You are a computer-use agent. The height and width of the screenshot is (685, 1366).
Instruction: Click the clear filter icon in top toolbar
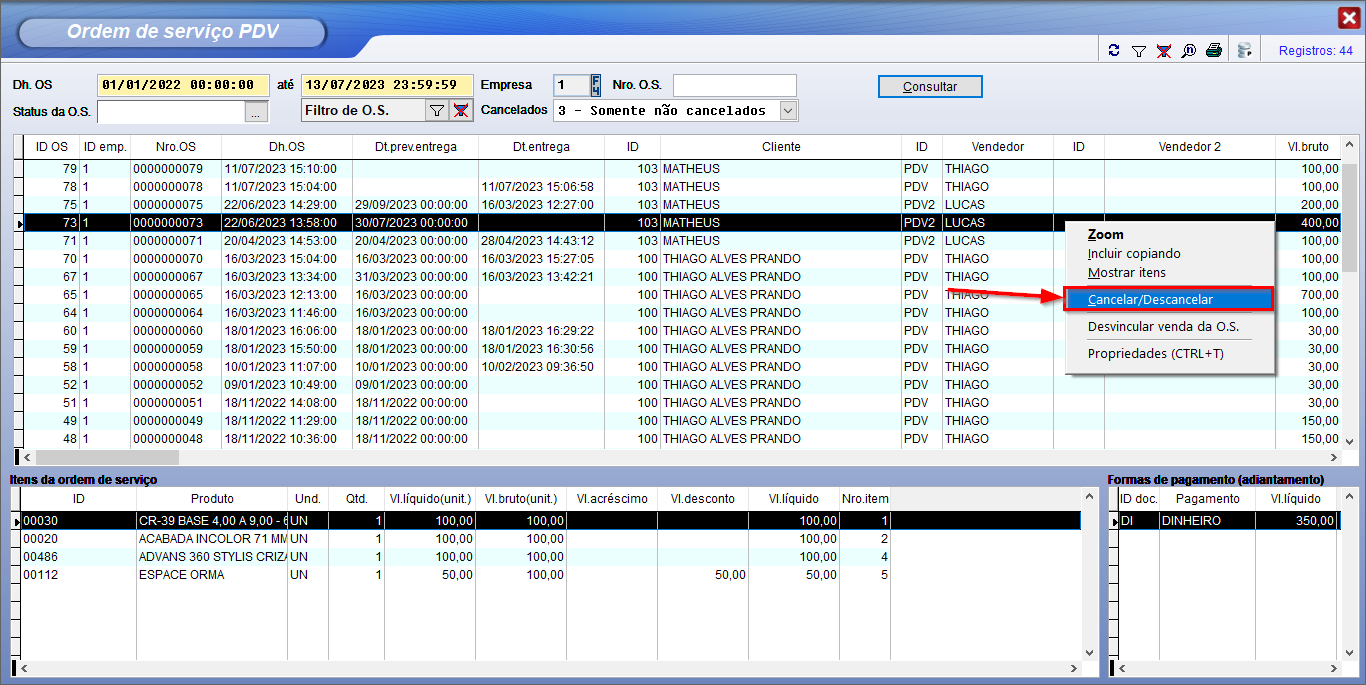coord(1163,51)
